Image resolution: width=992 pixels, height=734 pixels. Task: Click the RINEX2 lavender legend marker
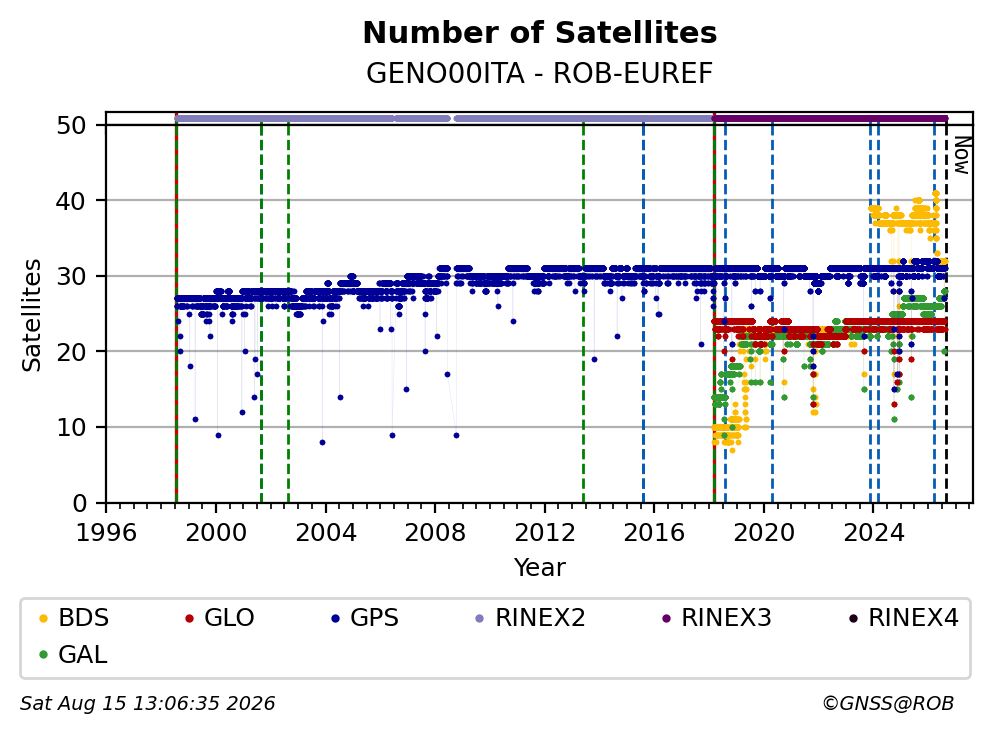[x=480, y=618]
